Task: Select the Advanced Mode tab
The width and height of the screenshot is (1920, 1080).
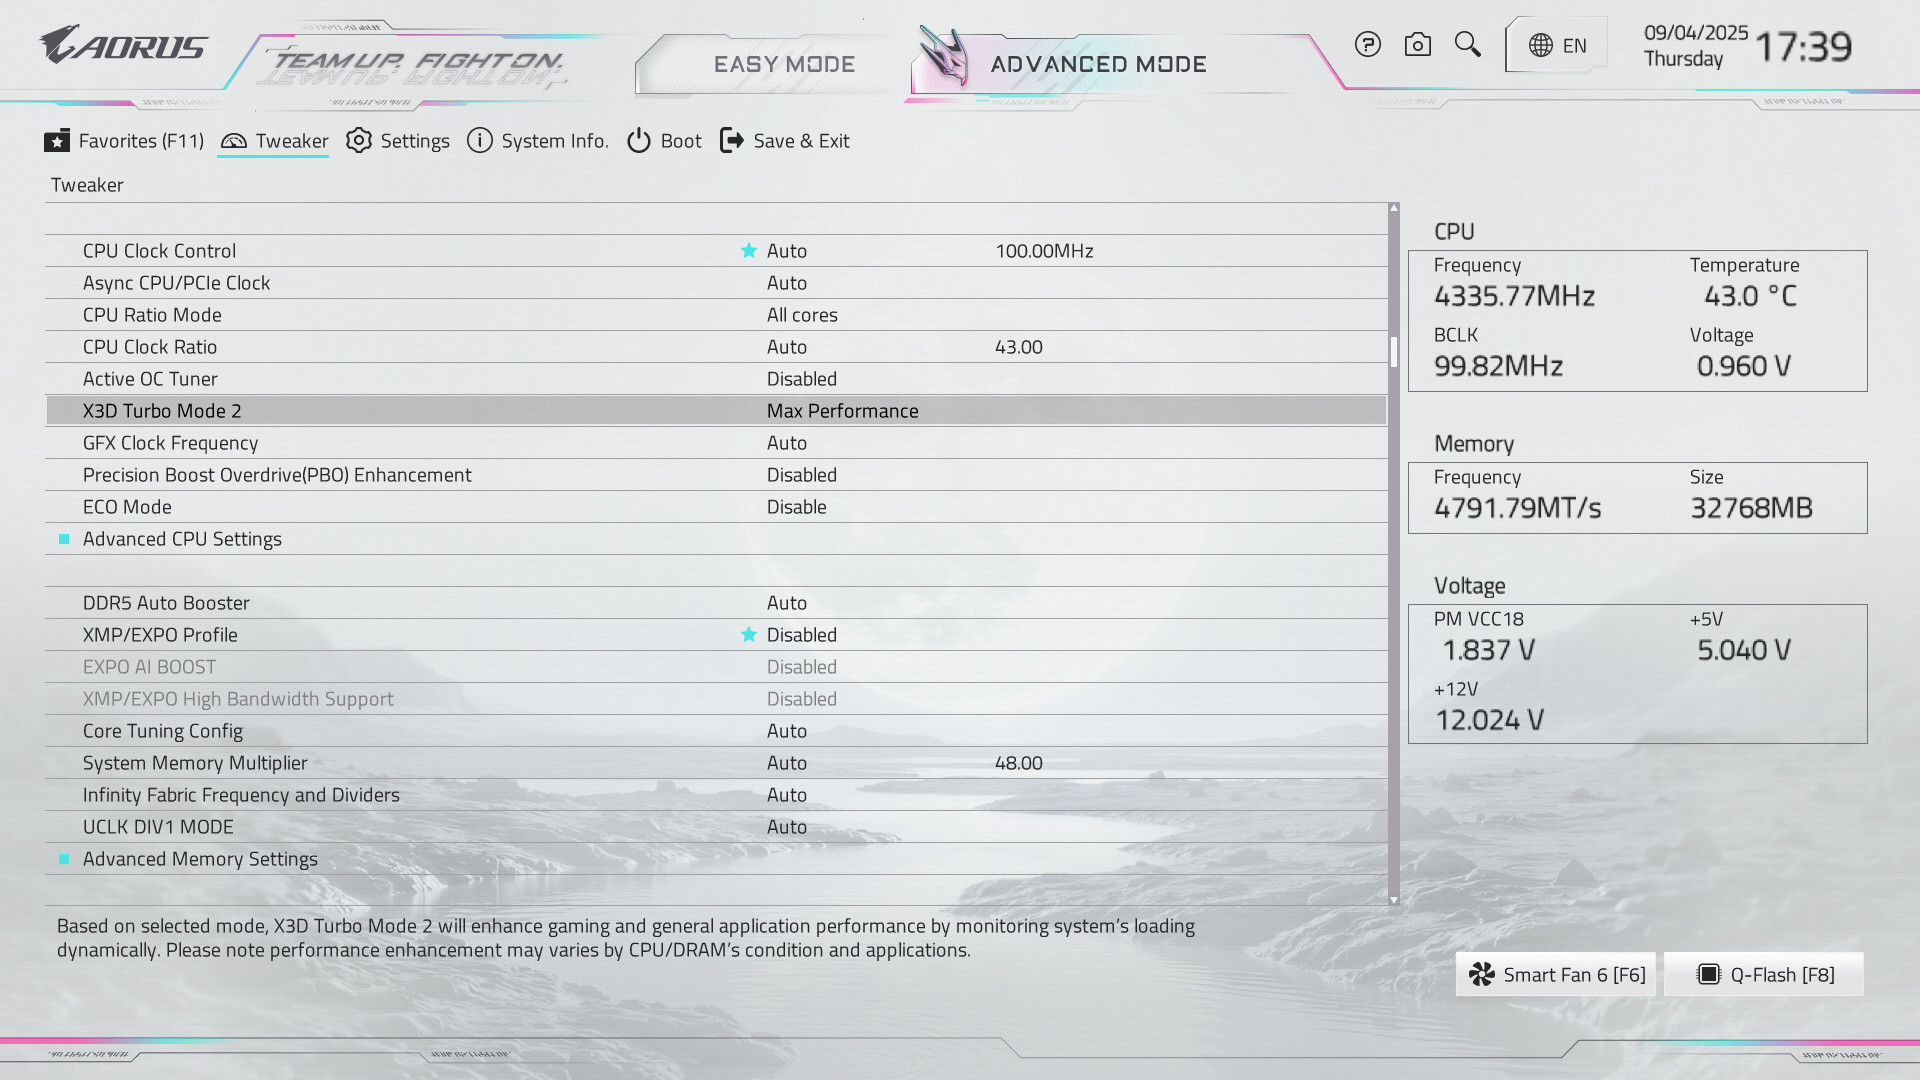Action: click(x=1098, y=64)
